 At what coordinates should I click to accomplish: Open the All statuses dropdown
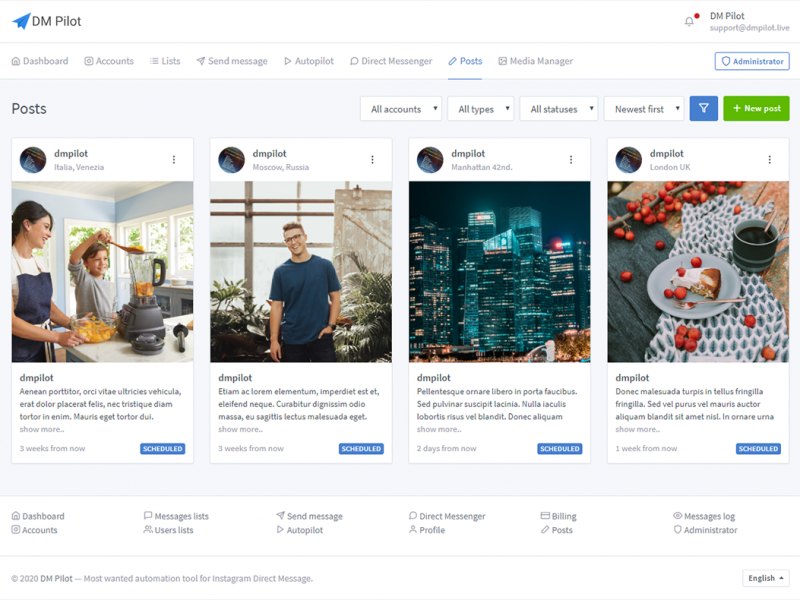click(559, 109)
